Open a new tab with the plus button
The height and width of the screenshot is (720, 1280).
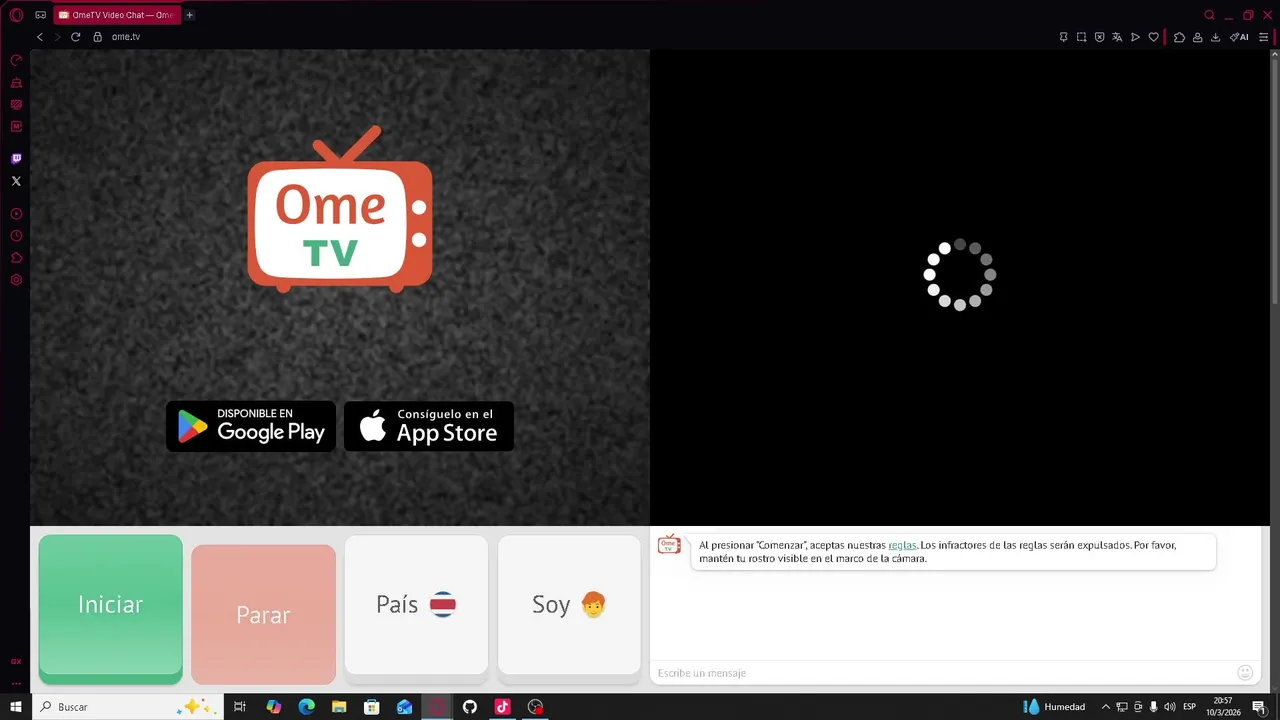pos(189,15)
